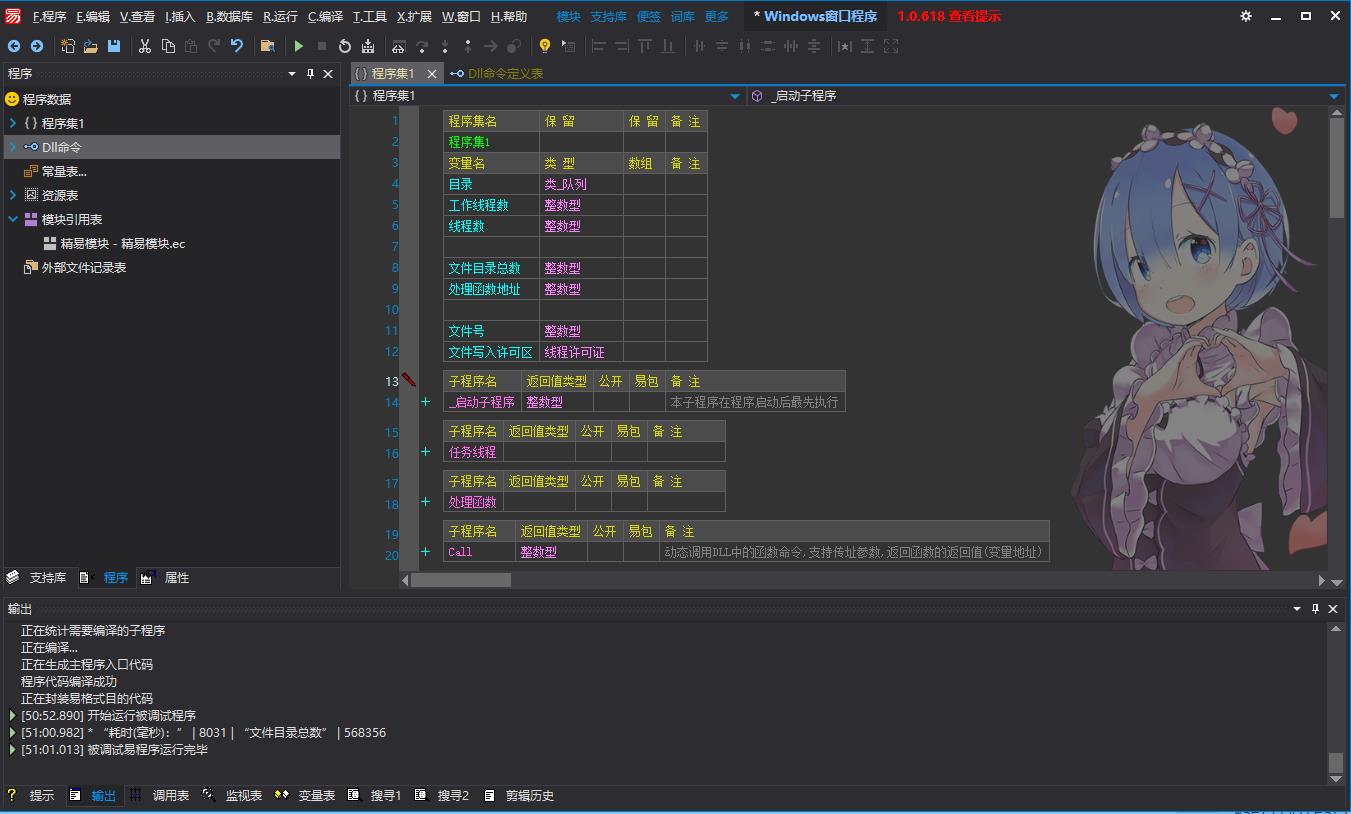
Task: Pin the 程序 side panel
Action: click(310, 74)
